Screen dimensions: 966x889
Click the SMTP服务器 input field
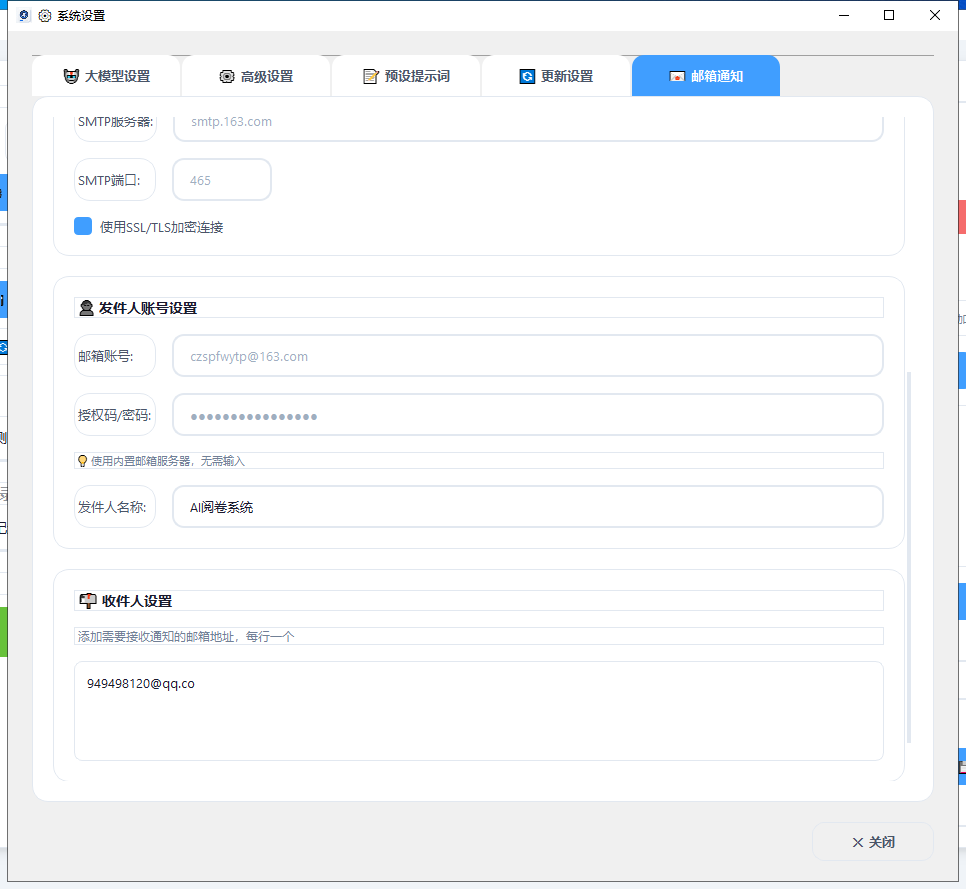(528, 122)
